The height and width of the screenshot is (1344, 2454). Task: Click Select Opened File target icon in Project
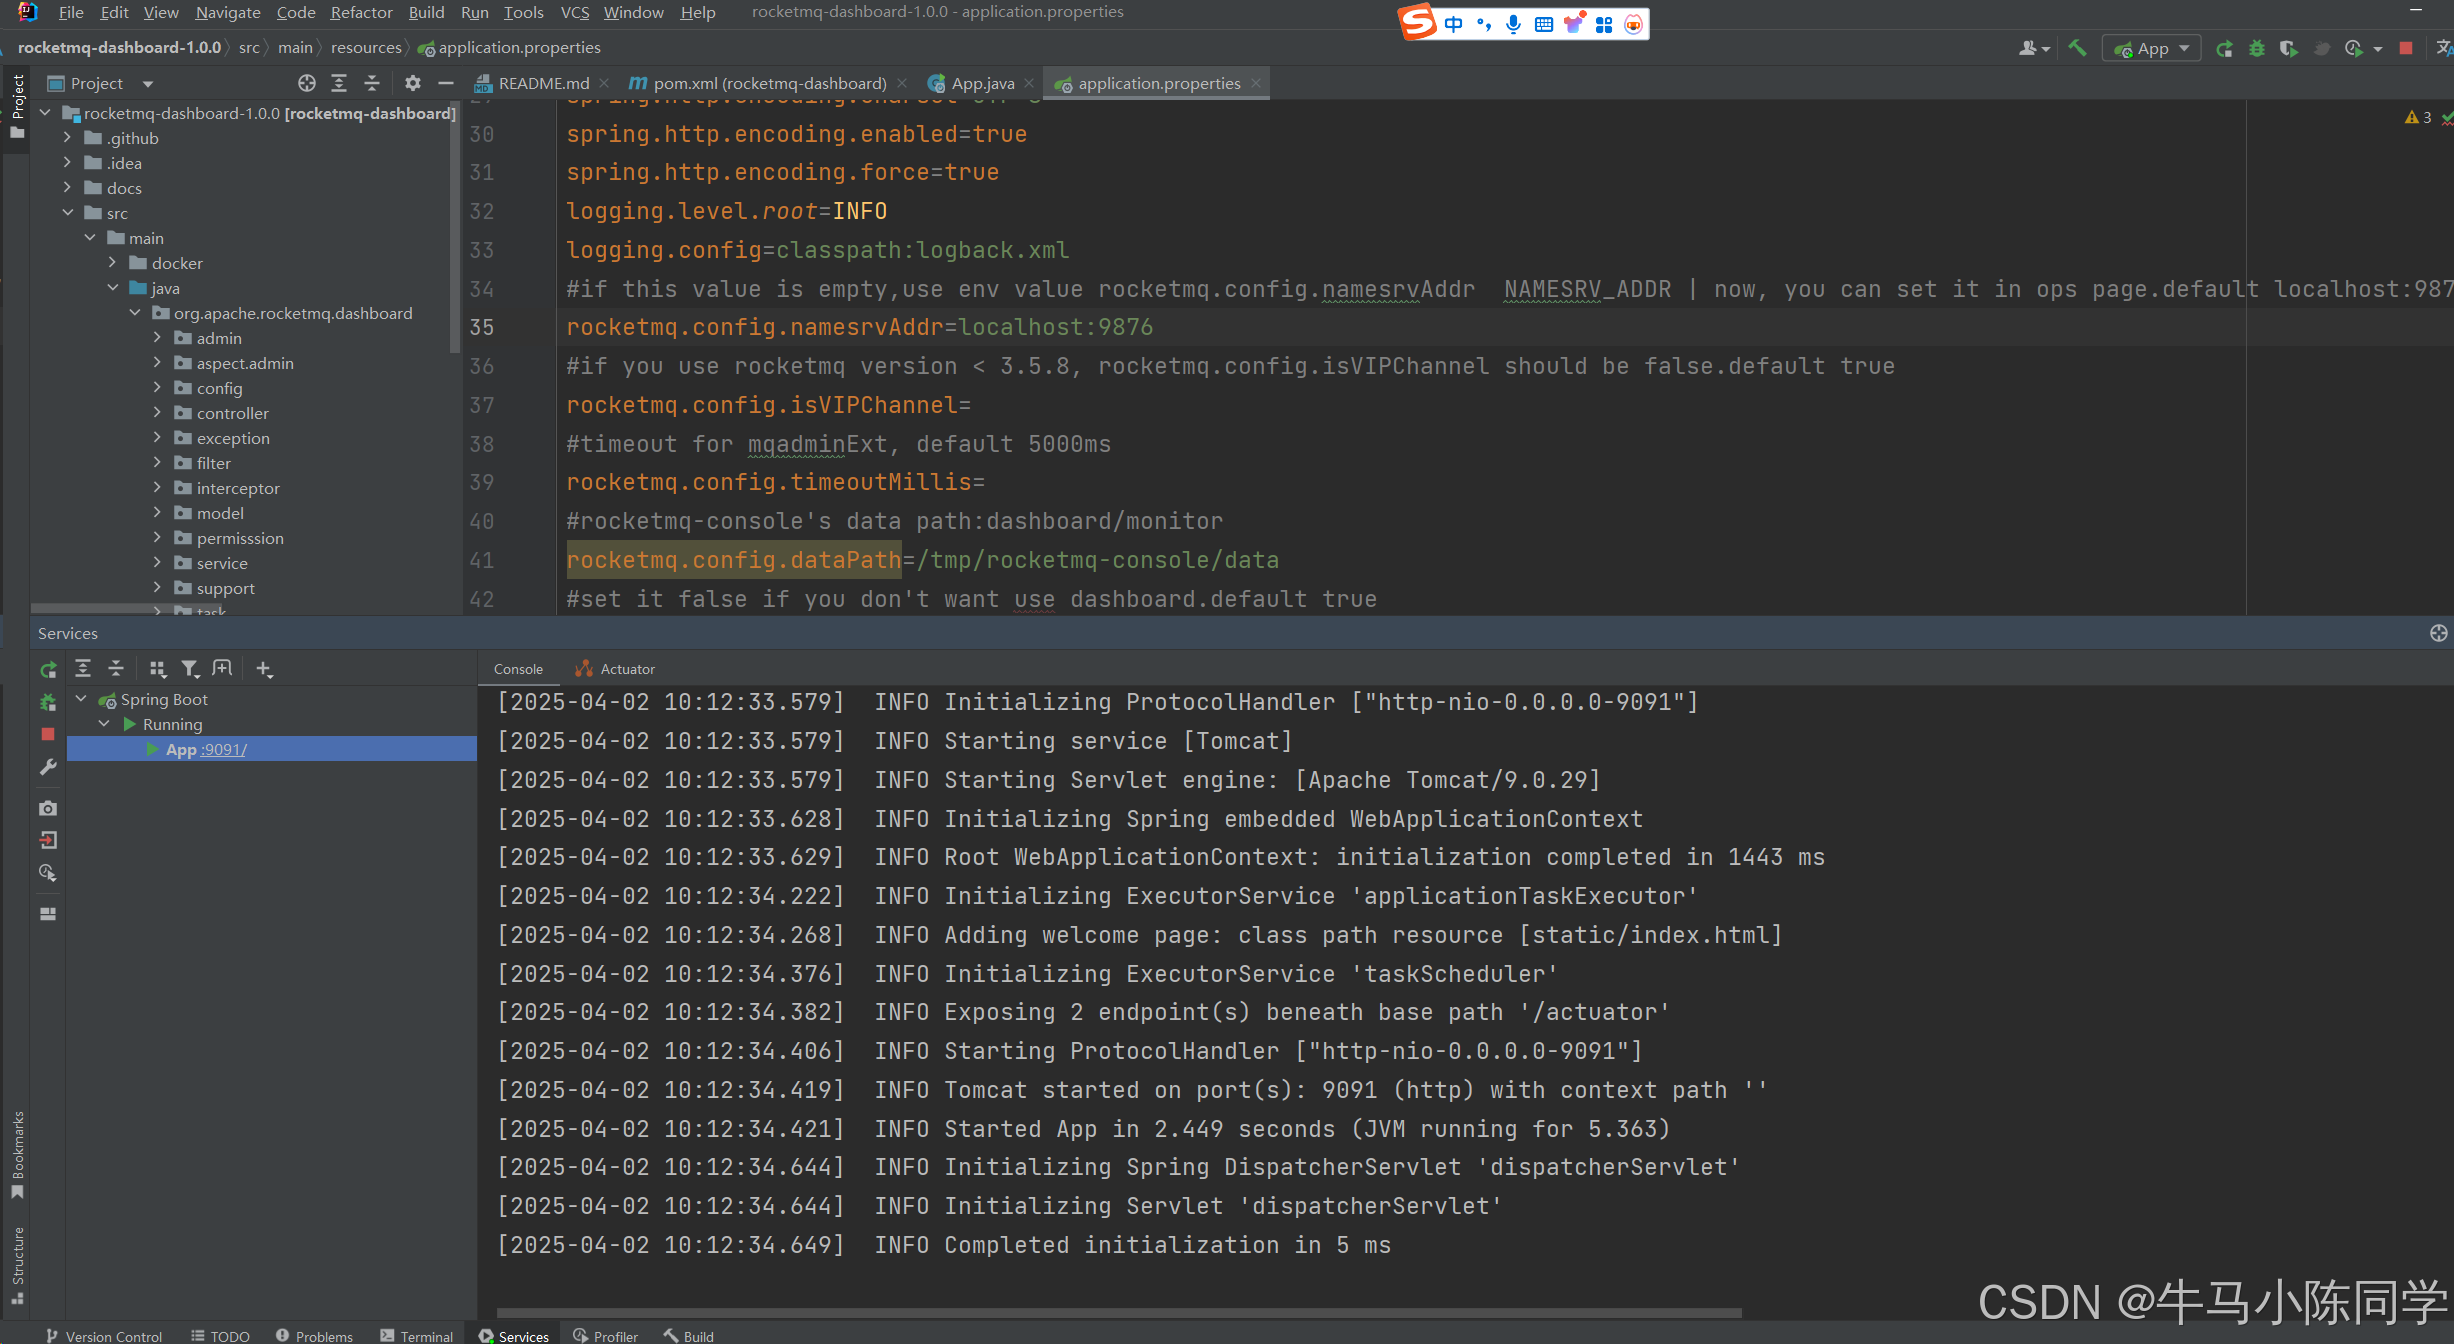[307, 83]
